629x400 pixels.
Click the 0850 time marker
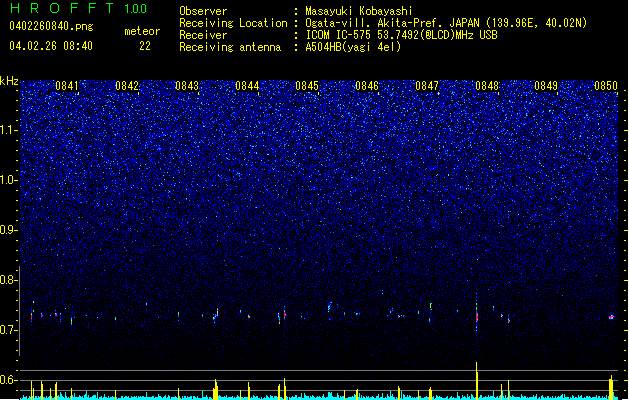coord(606,86)
